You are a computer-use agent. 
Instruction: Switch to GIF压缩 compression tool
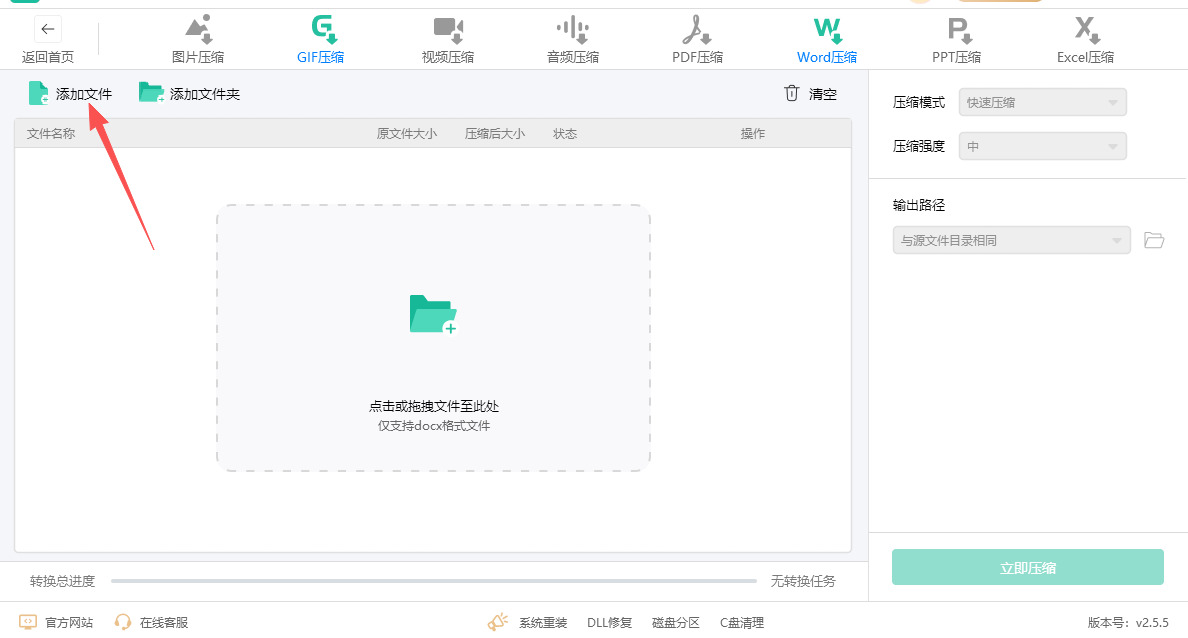[x=321, y=39]
